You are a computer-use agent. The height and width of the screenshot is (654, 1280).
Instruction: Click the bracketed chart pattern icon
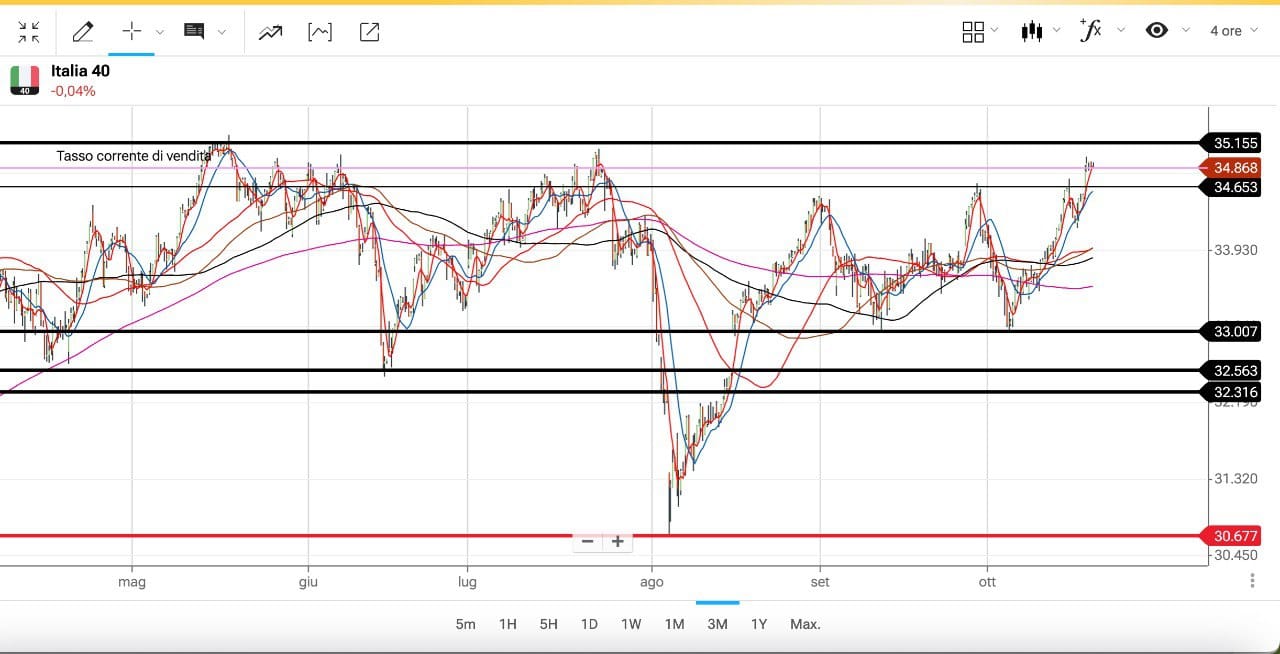pyautogui.click(x=320, y=32)
